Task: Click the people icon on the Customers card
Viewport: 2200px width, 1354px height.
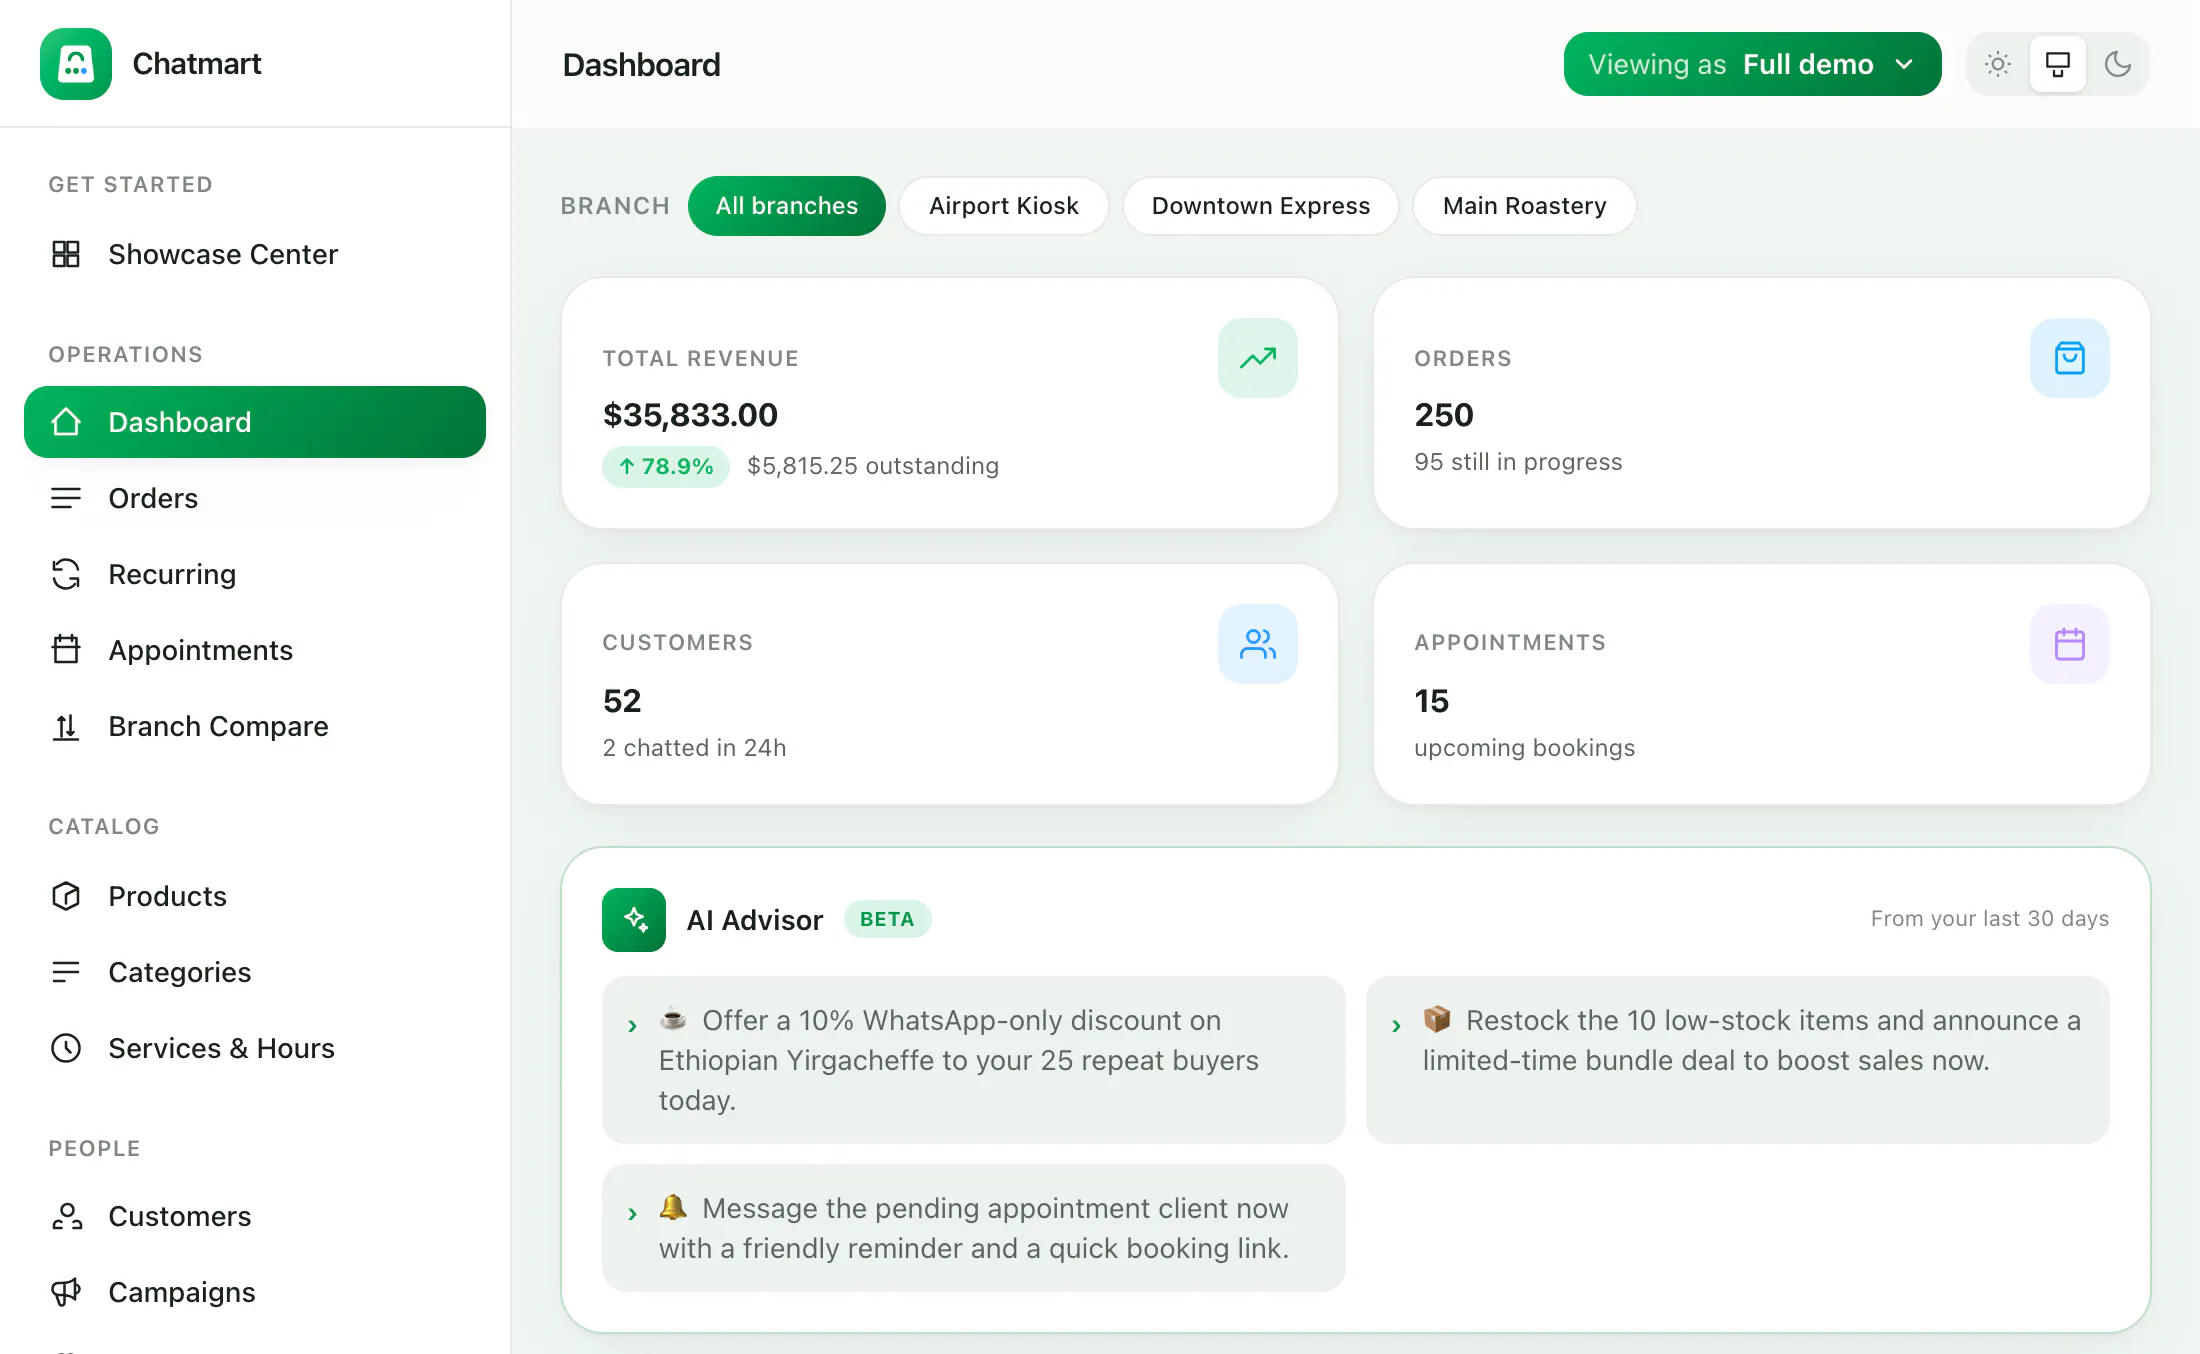Action: click(1258, 644)
